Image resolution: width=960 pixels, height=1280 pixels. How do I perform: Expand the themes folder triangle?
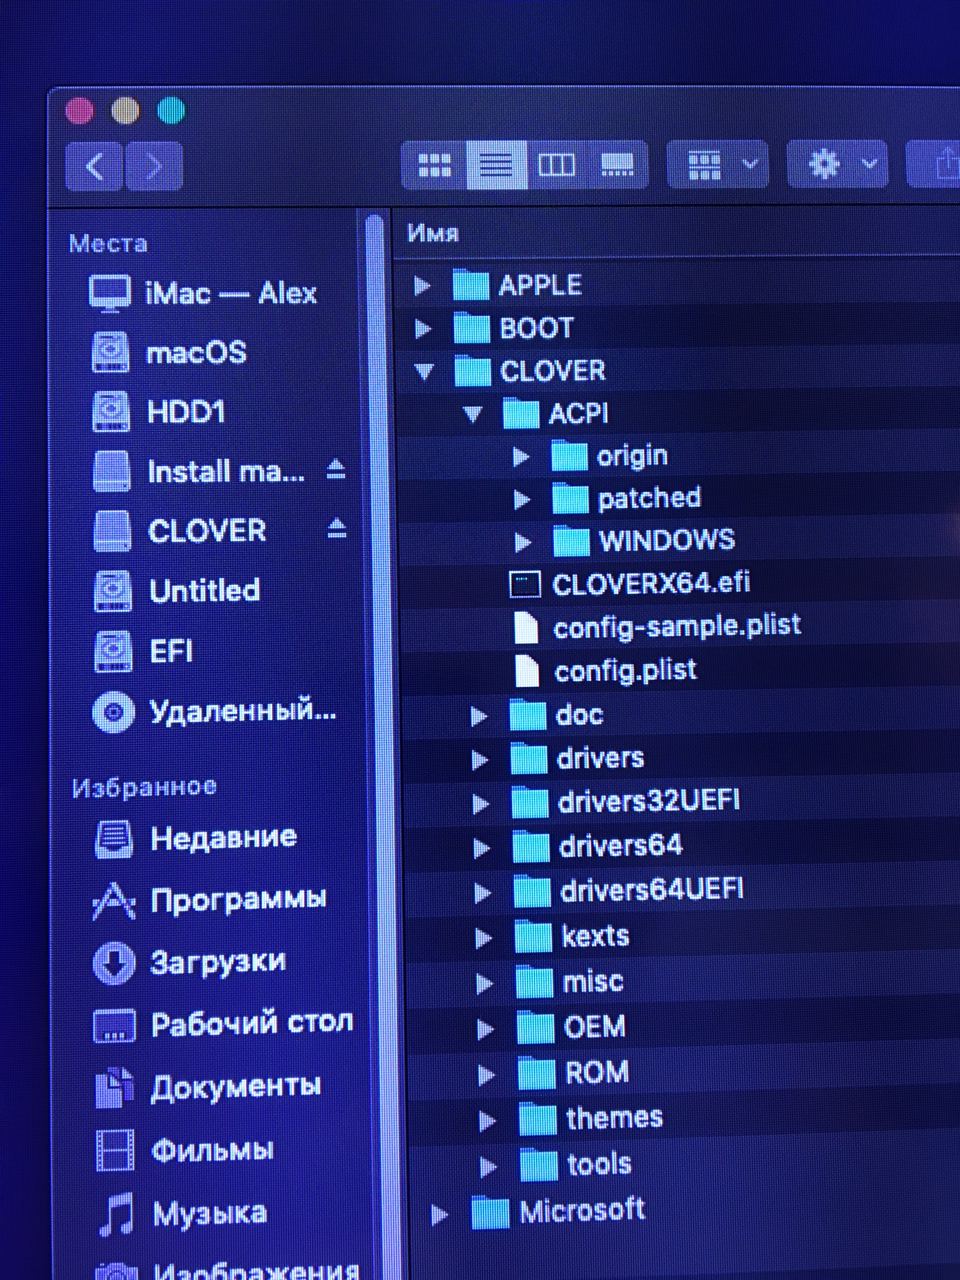488,1120
